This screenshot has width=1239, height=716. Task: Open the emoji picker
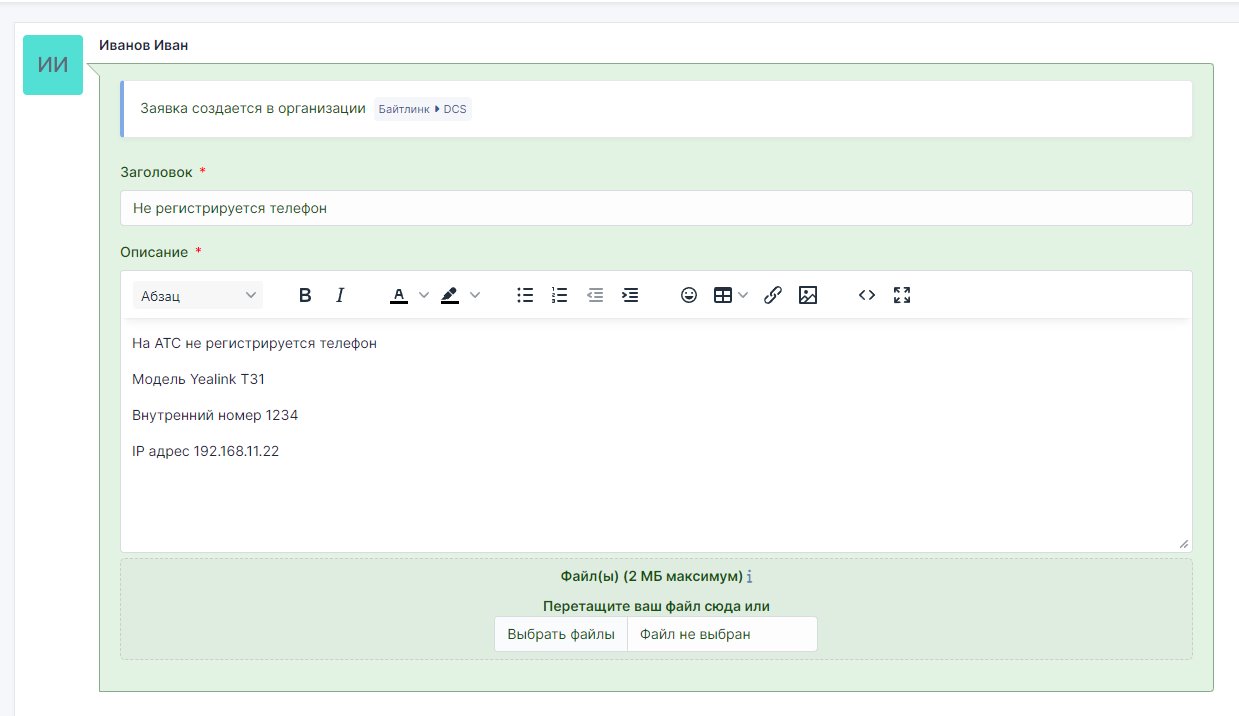688,295
